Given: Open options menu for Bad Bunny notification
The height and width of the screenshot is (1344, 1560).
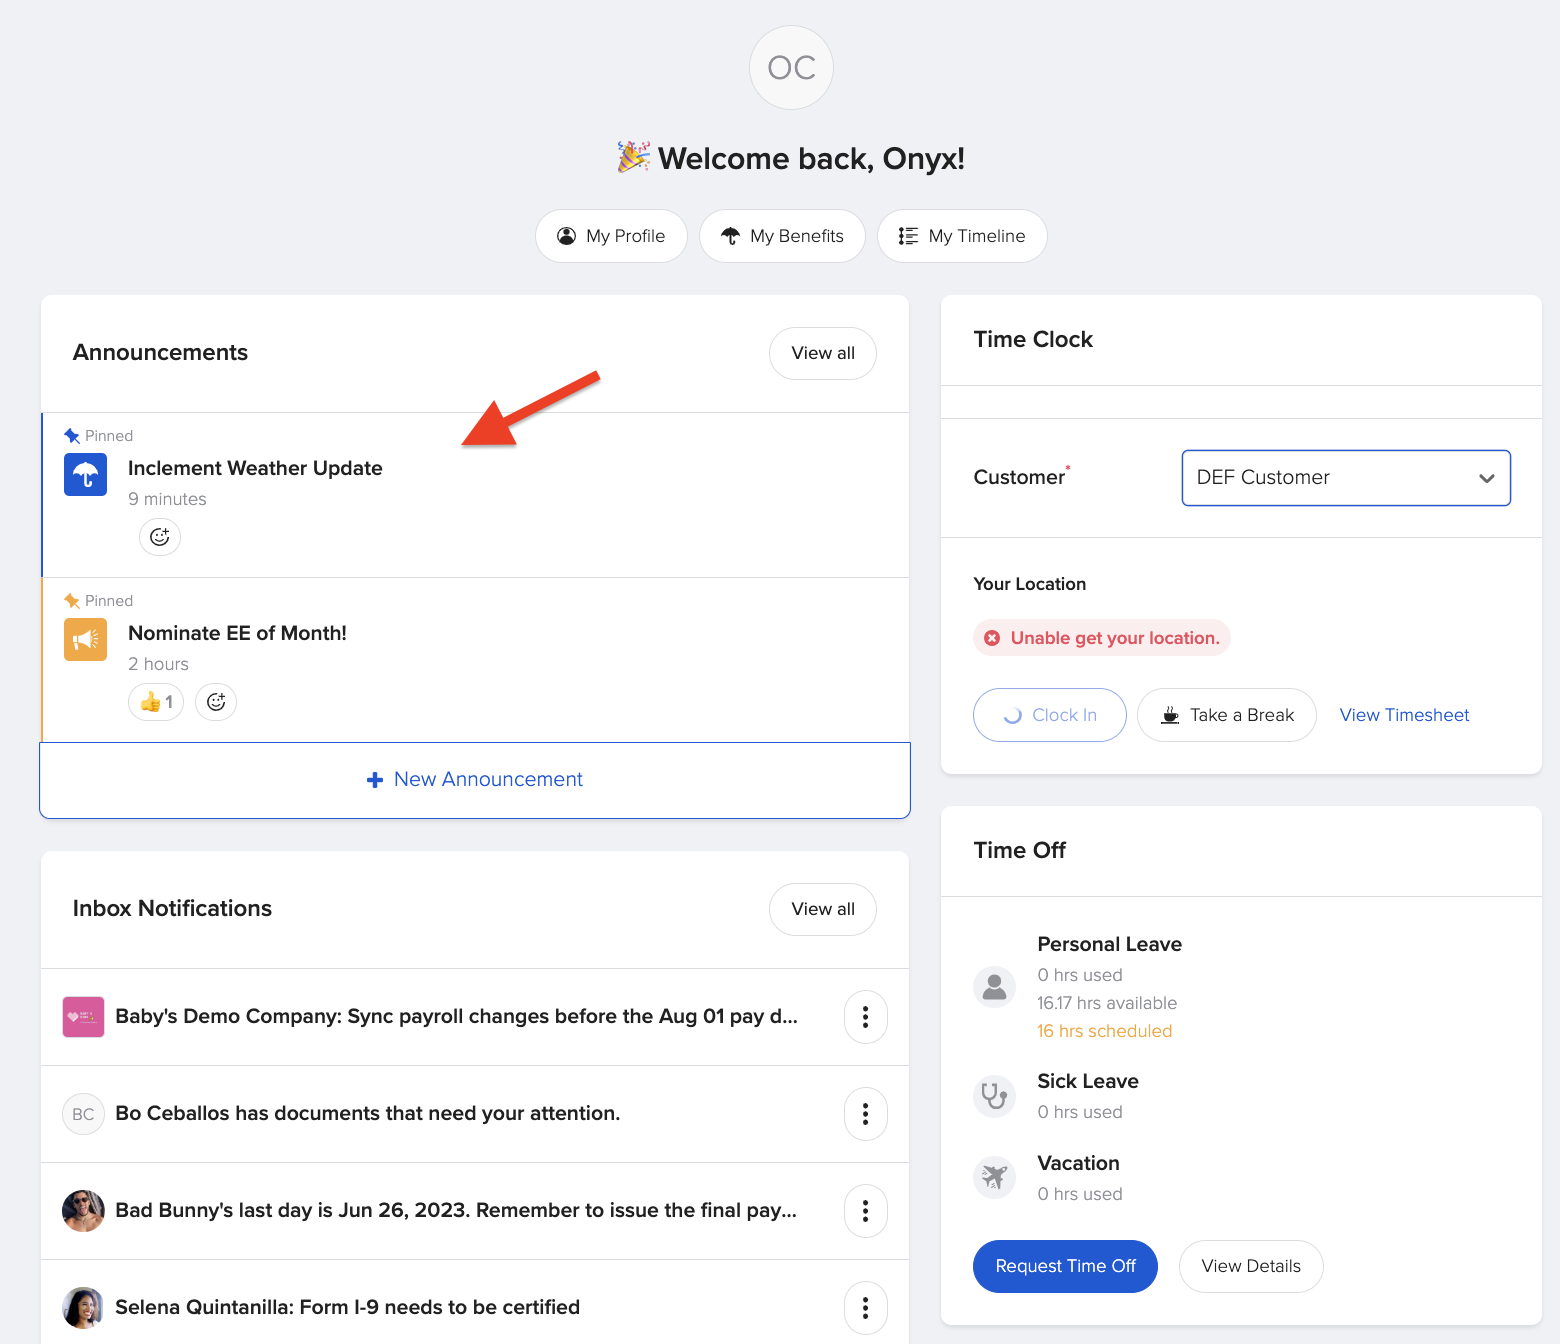Looking at the screenshot, I should [x=865, y=1211].
